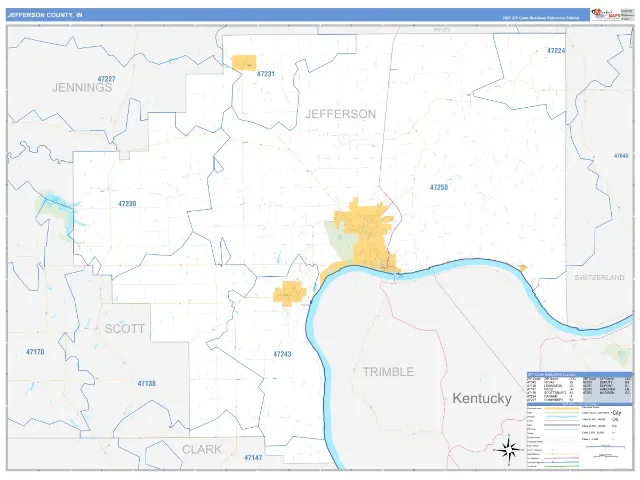This screenshot has width=640, height=480.
Task: Click the MarketMAPS logo
Action: (605, 14)
